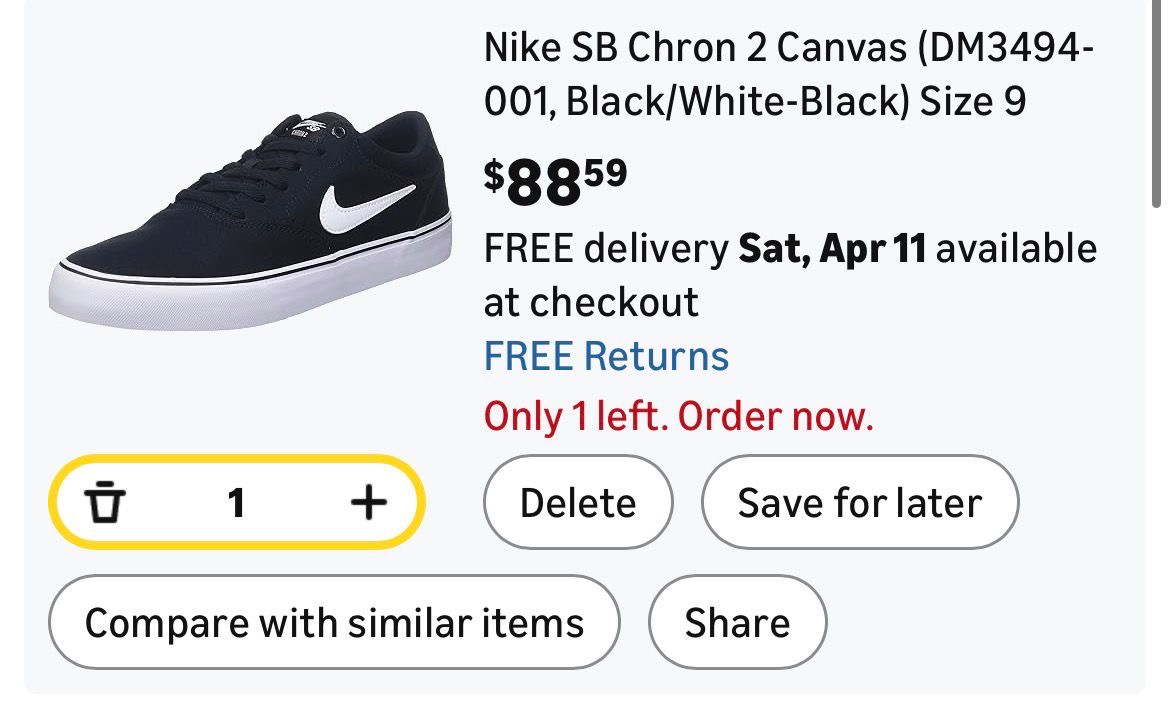This screenshot has width=1170, height=710.
Task: Tap the Share button
Action: tap(737, 623)
